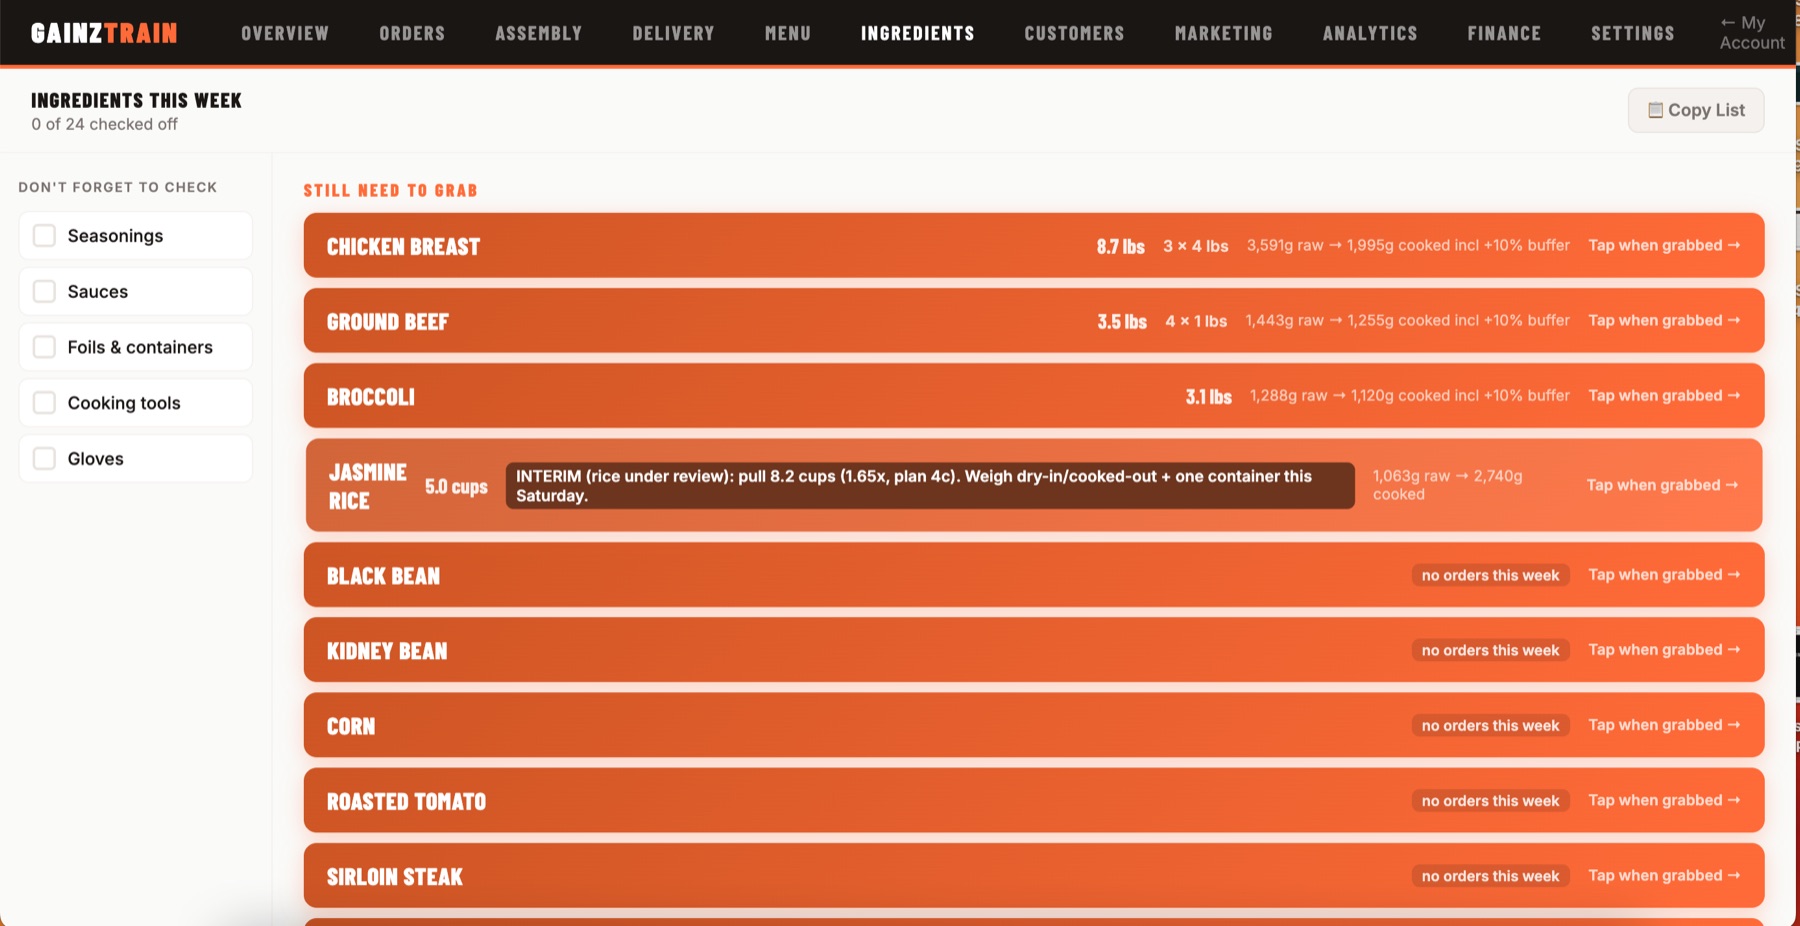Click Black Bean's no orders this week badge

1490,575
